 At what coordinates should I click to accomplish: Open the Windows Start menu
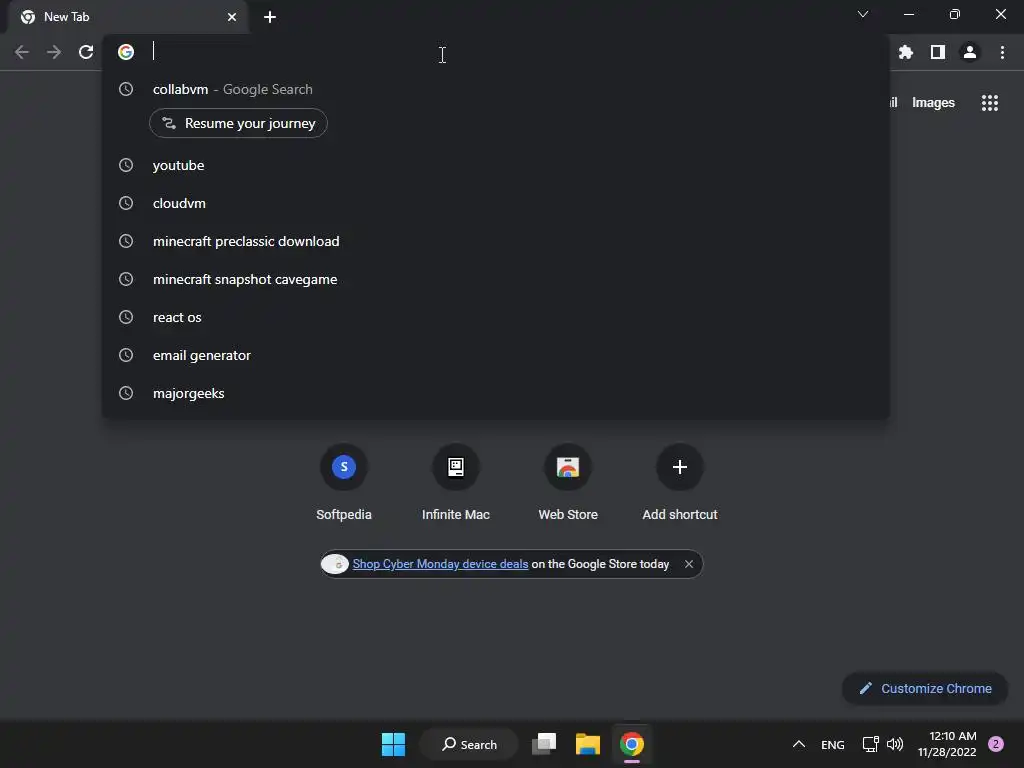393,744
